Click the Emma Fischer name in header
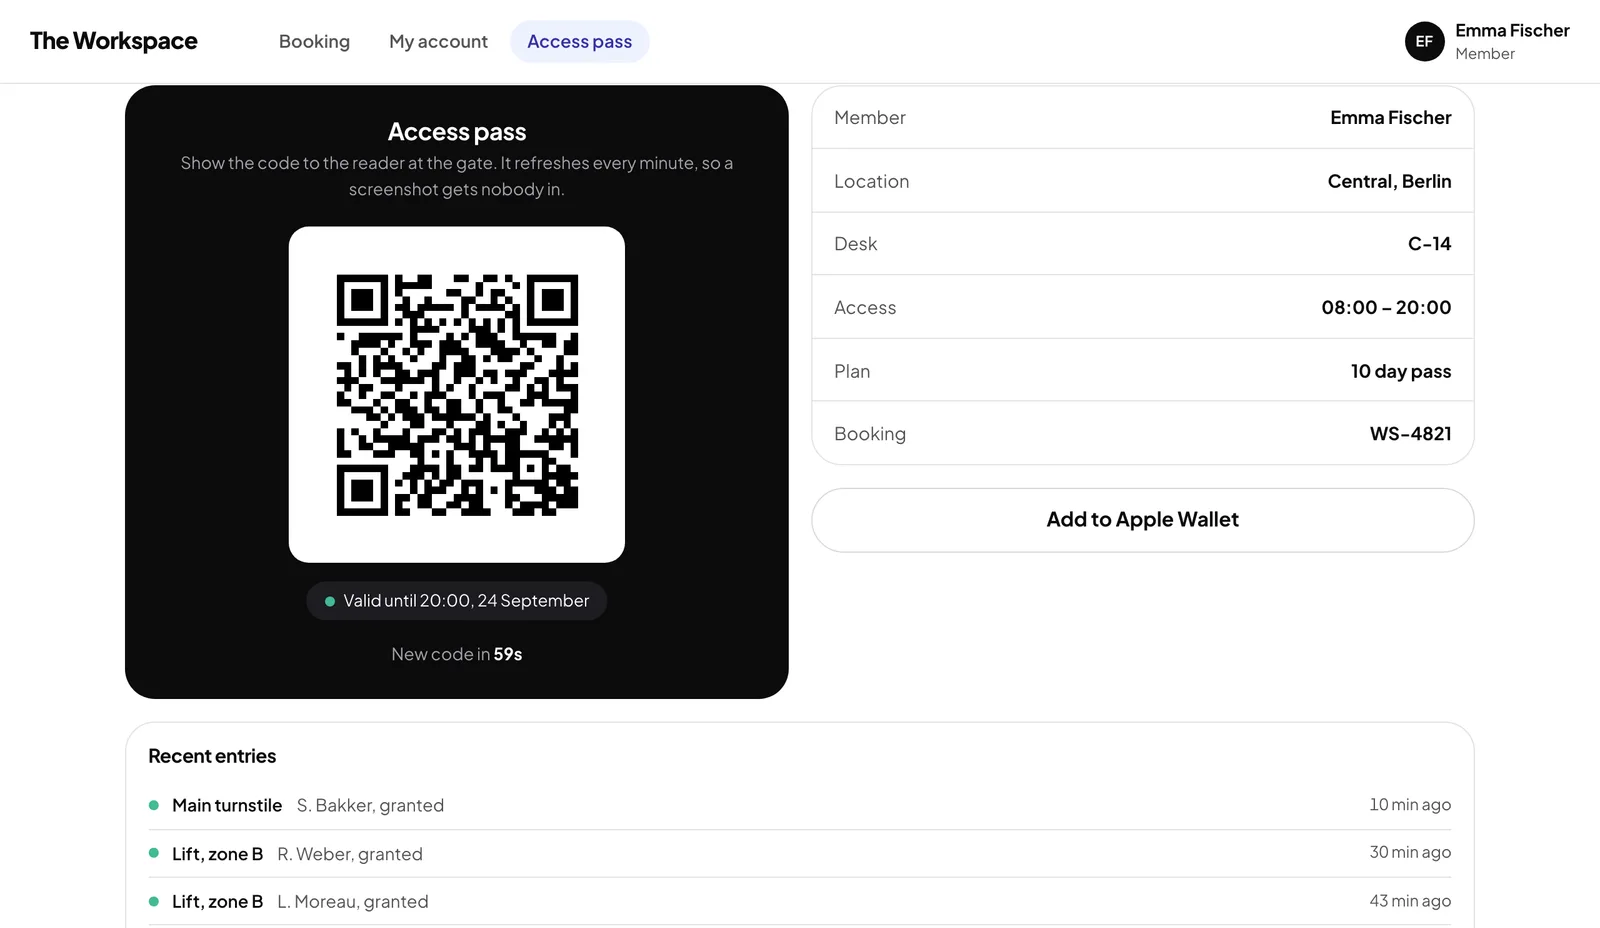Image resolution: width=1600 pixels, height=928 pixels. (x=1512, y=30)
